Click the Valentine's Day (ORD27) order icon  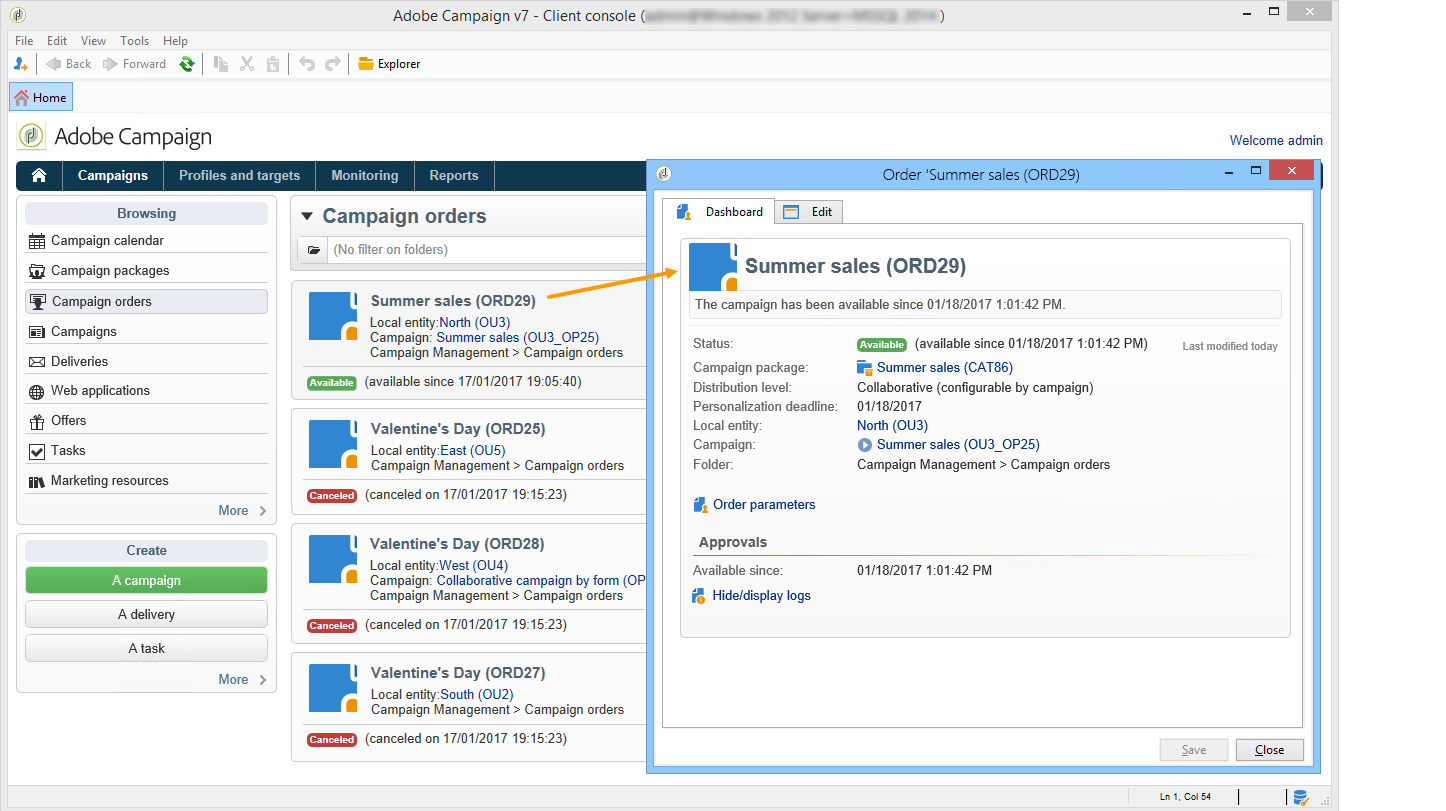pyautogui.click(x=333, y=688)
